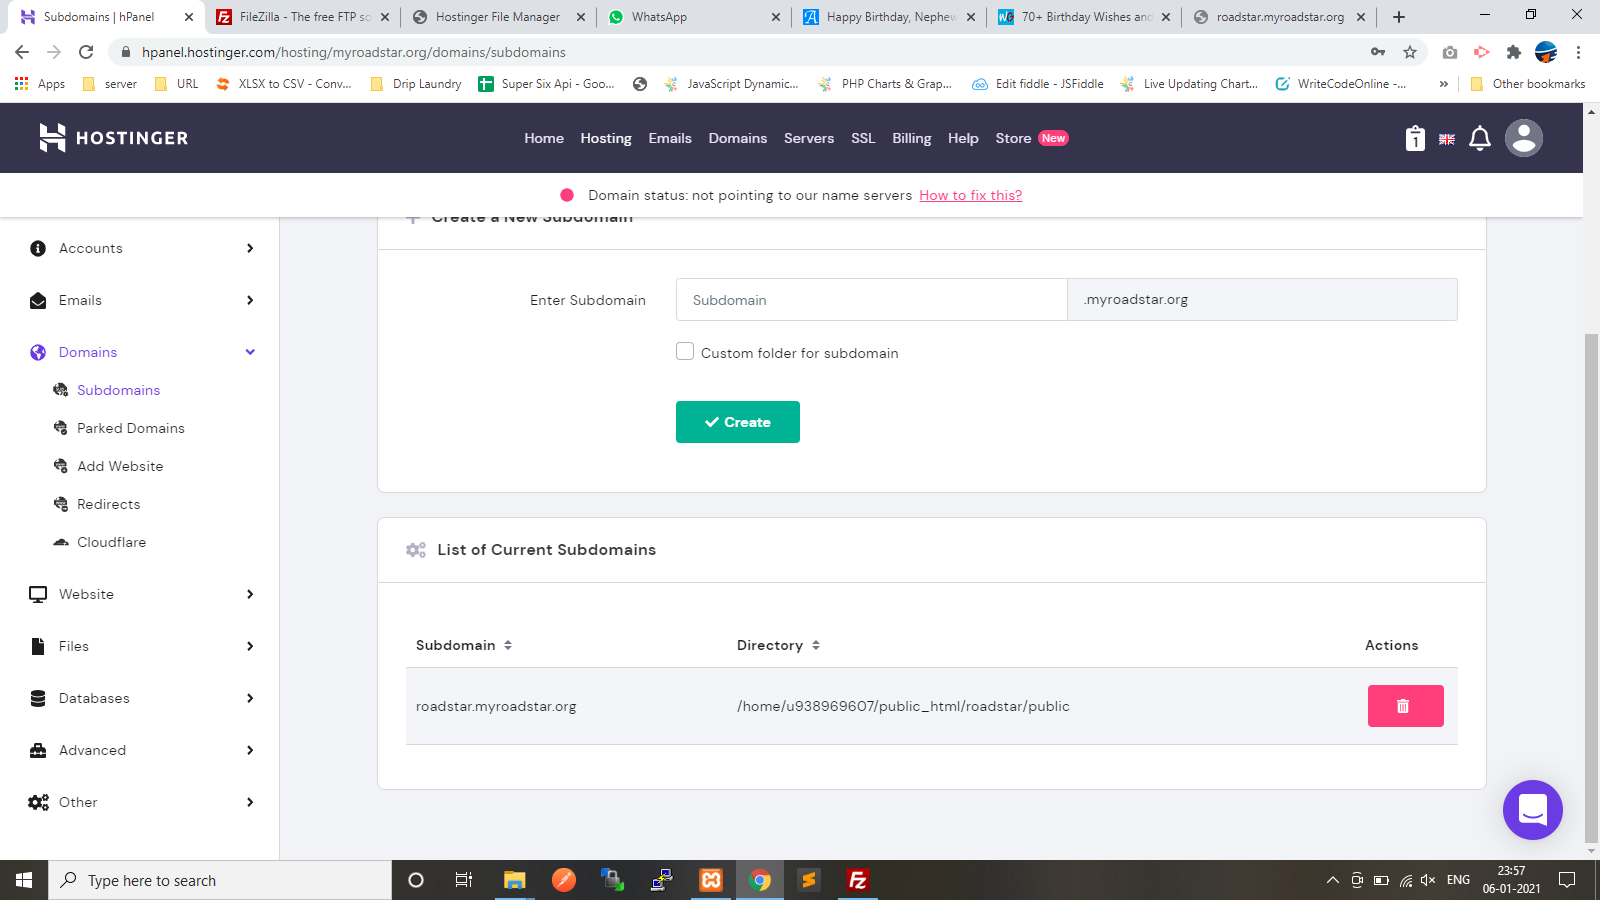Open the user profile avatar menu
Screen dimensions: 1600x900
click(x=1523, y=138)
